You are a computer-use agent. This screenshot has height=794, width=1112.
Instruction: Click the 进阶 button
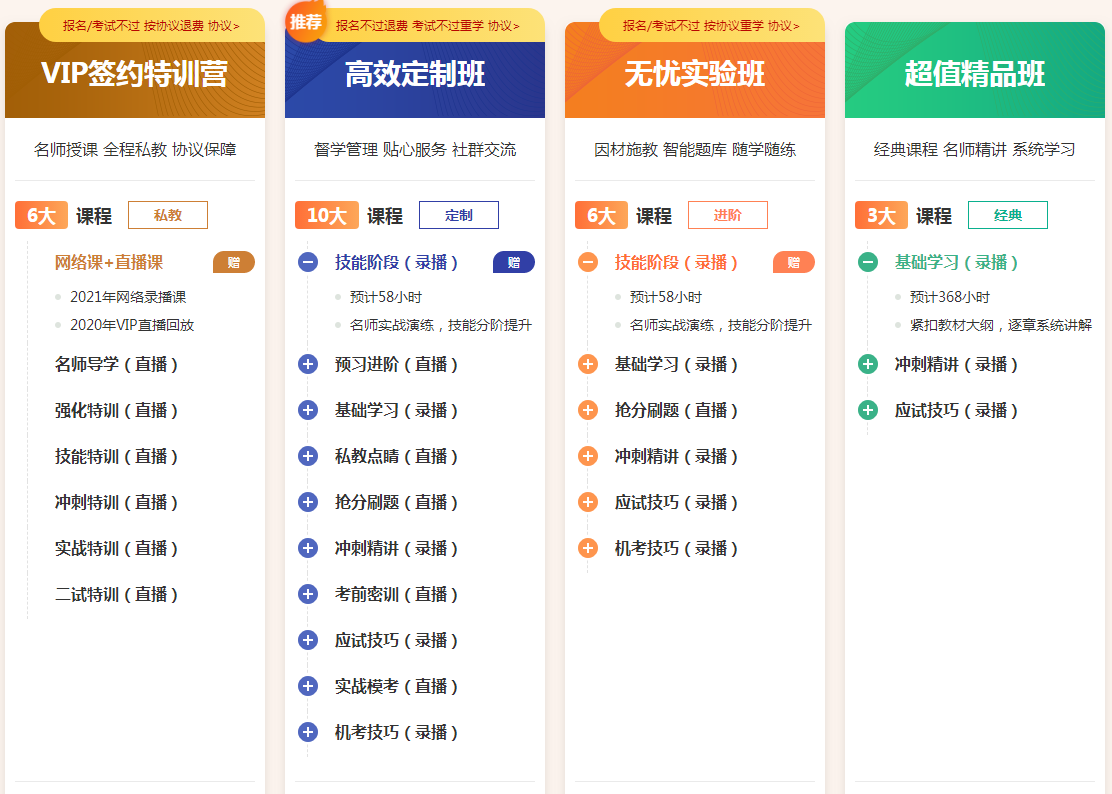727,214
